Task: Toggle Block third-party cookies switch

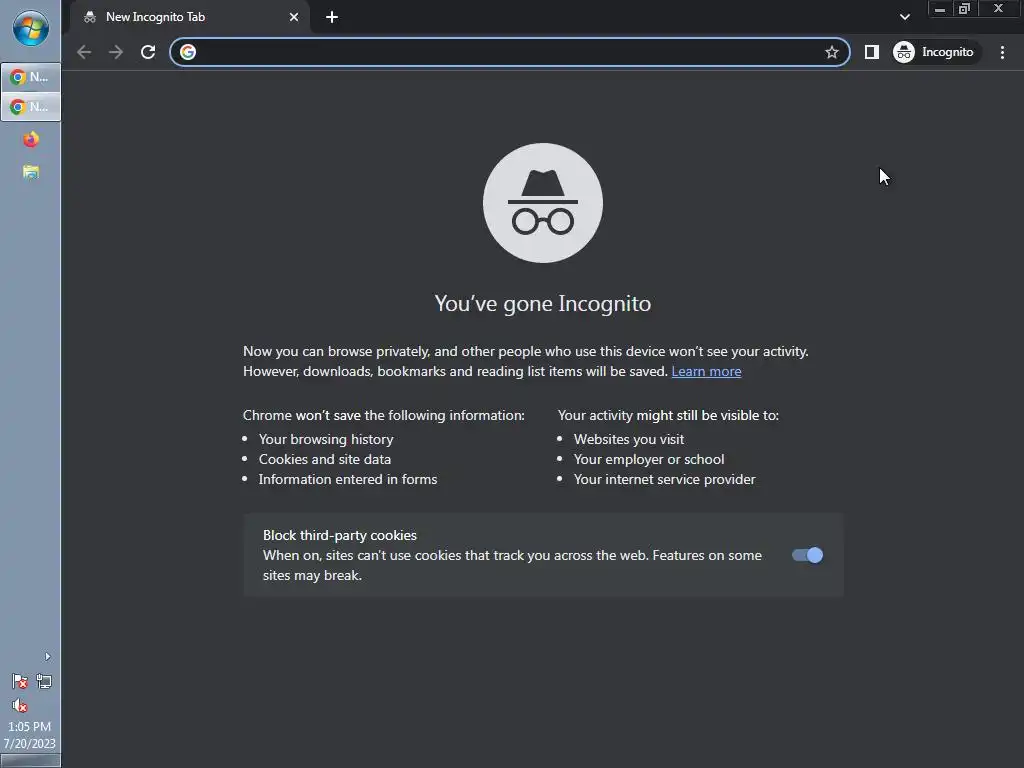Action: (807, 555)
